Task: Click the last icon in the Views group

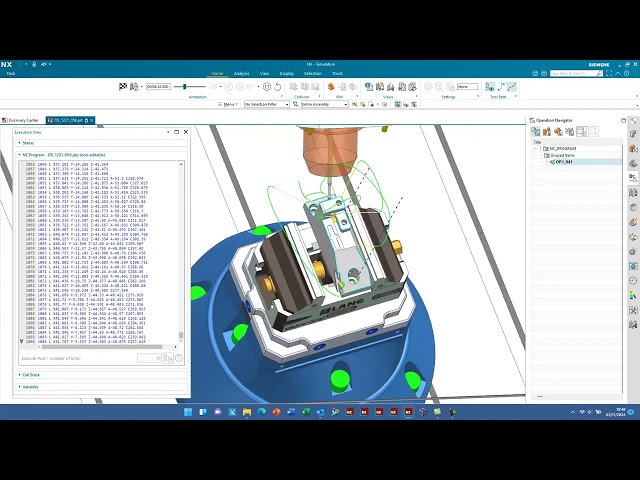Action: 413,87
